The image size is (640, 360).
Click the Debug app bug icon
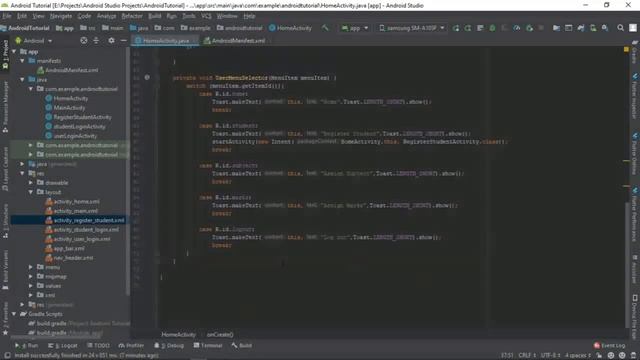point(493,28)
